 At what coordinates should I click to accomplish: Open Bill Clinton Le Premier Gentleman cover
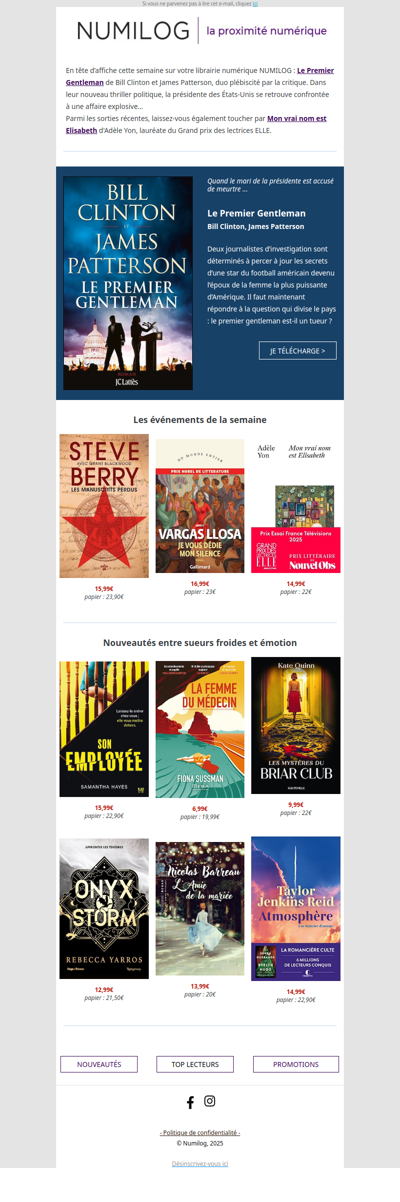(128, 283)
